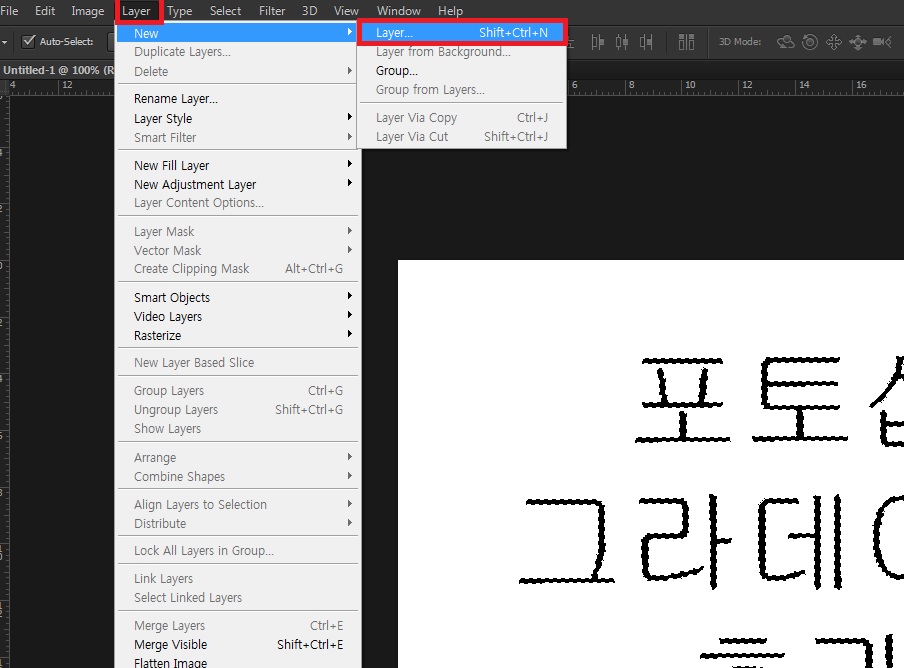The image size is (904, 668).
Task: Open the Arrange menu item
Action: tap(238, 458)
